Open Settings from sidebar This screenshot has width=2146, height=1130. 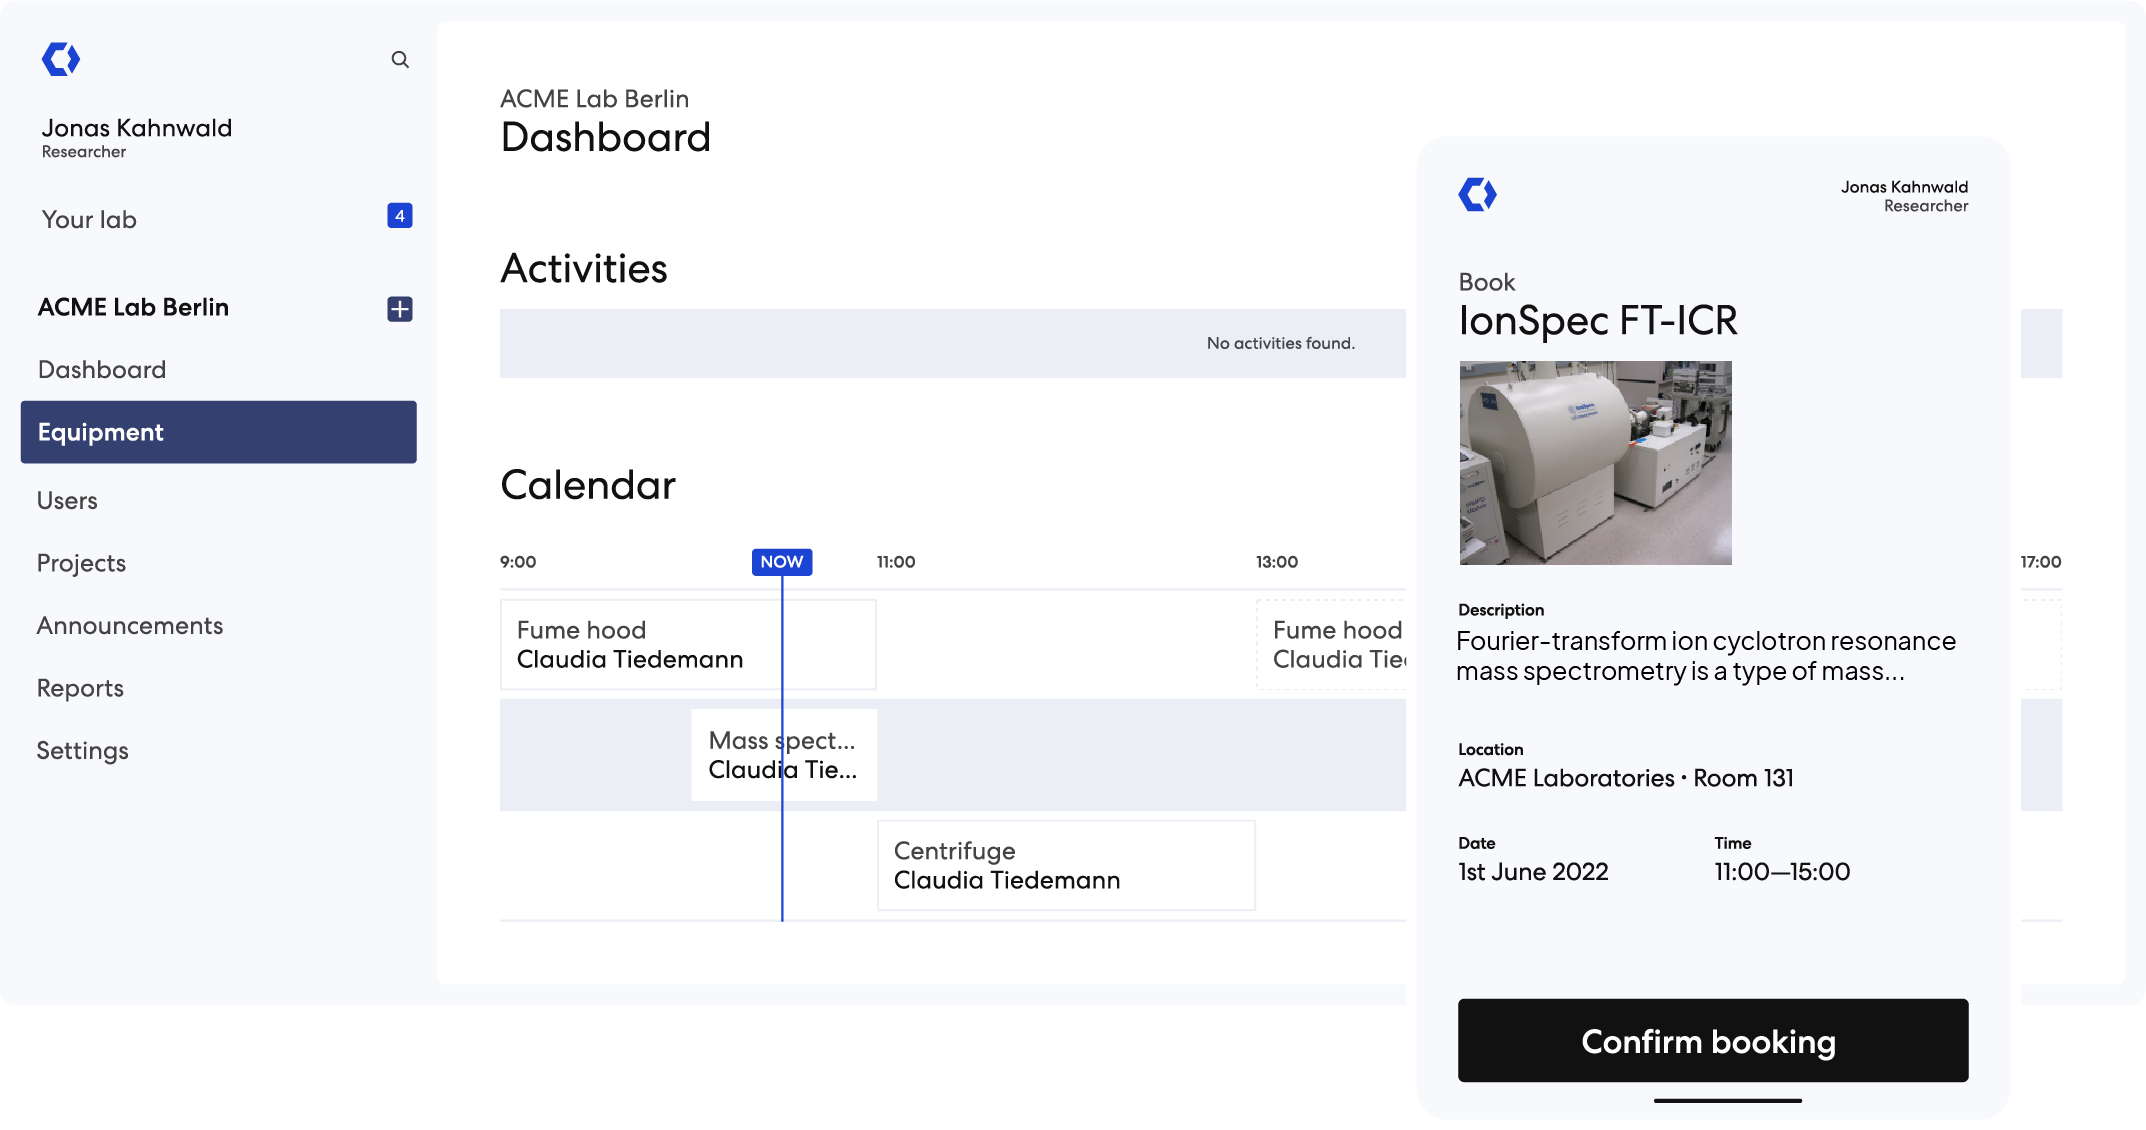82,751
